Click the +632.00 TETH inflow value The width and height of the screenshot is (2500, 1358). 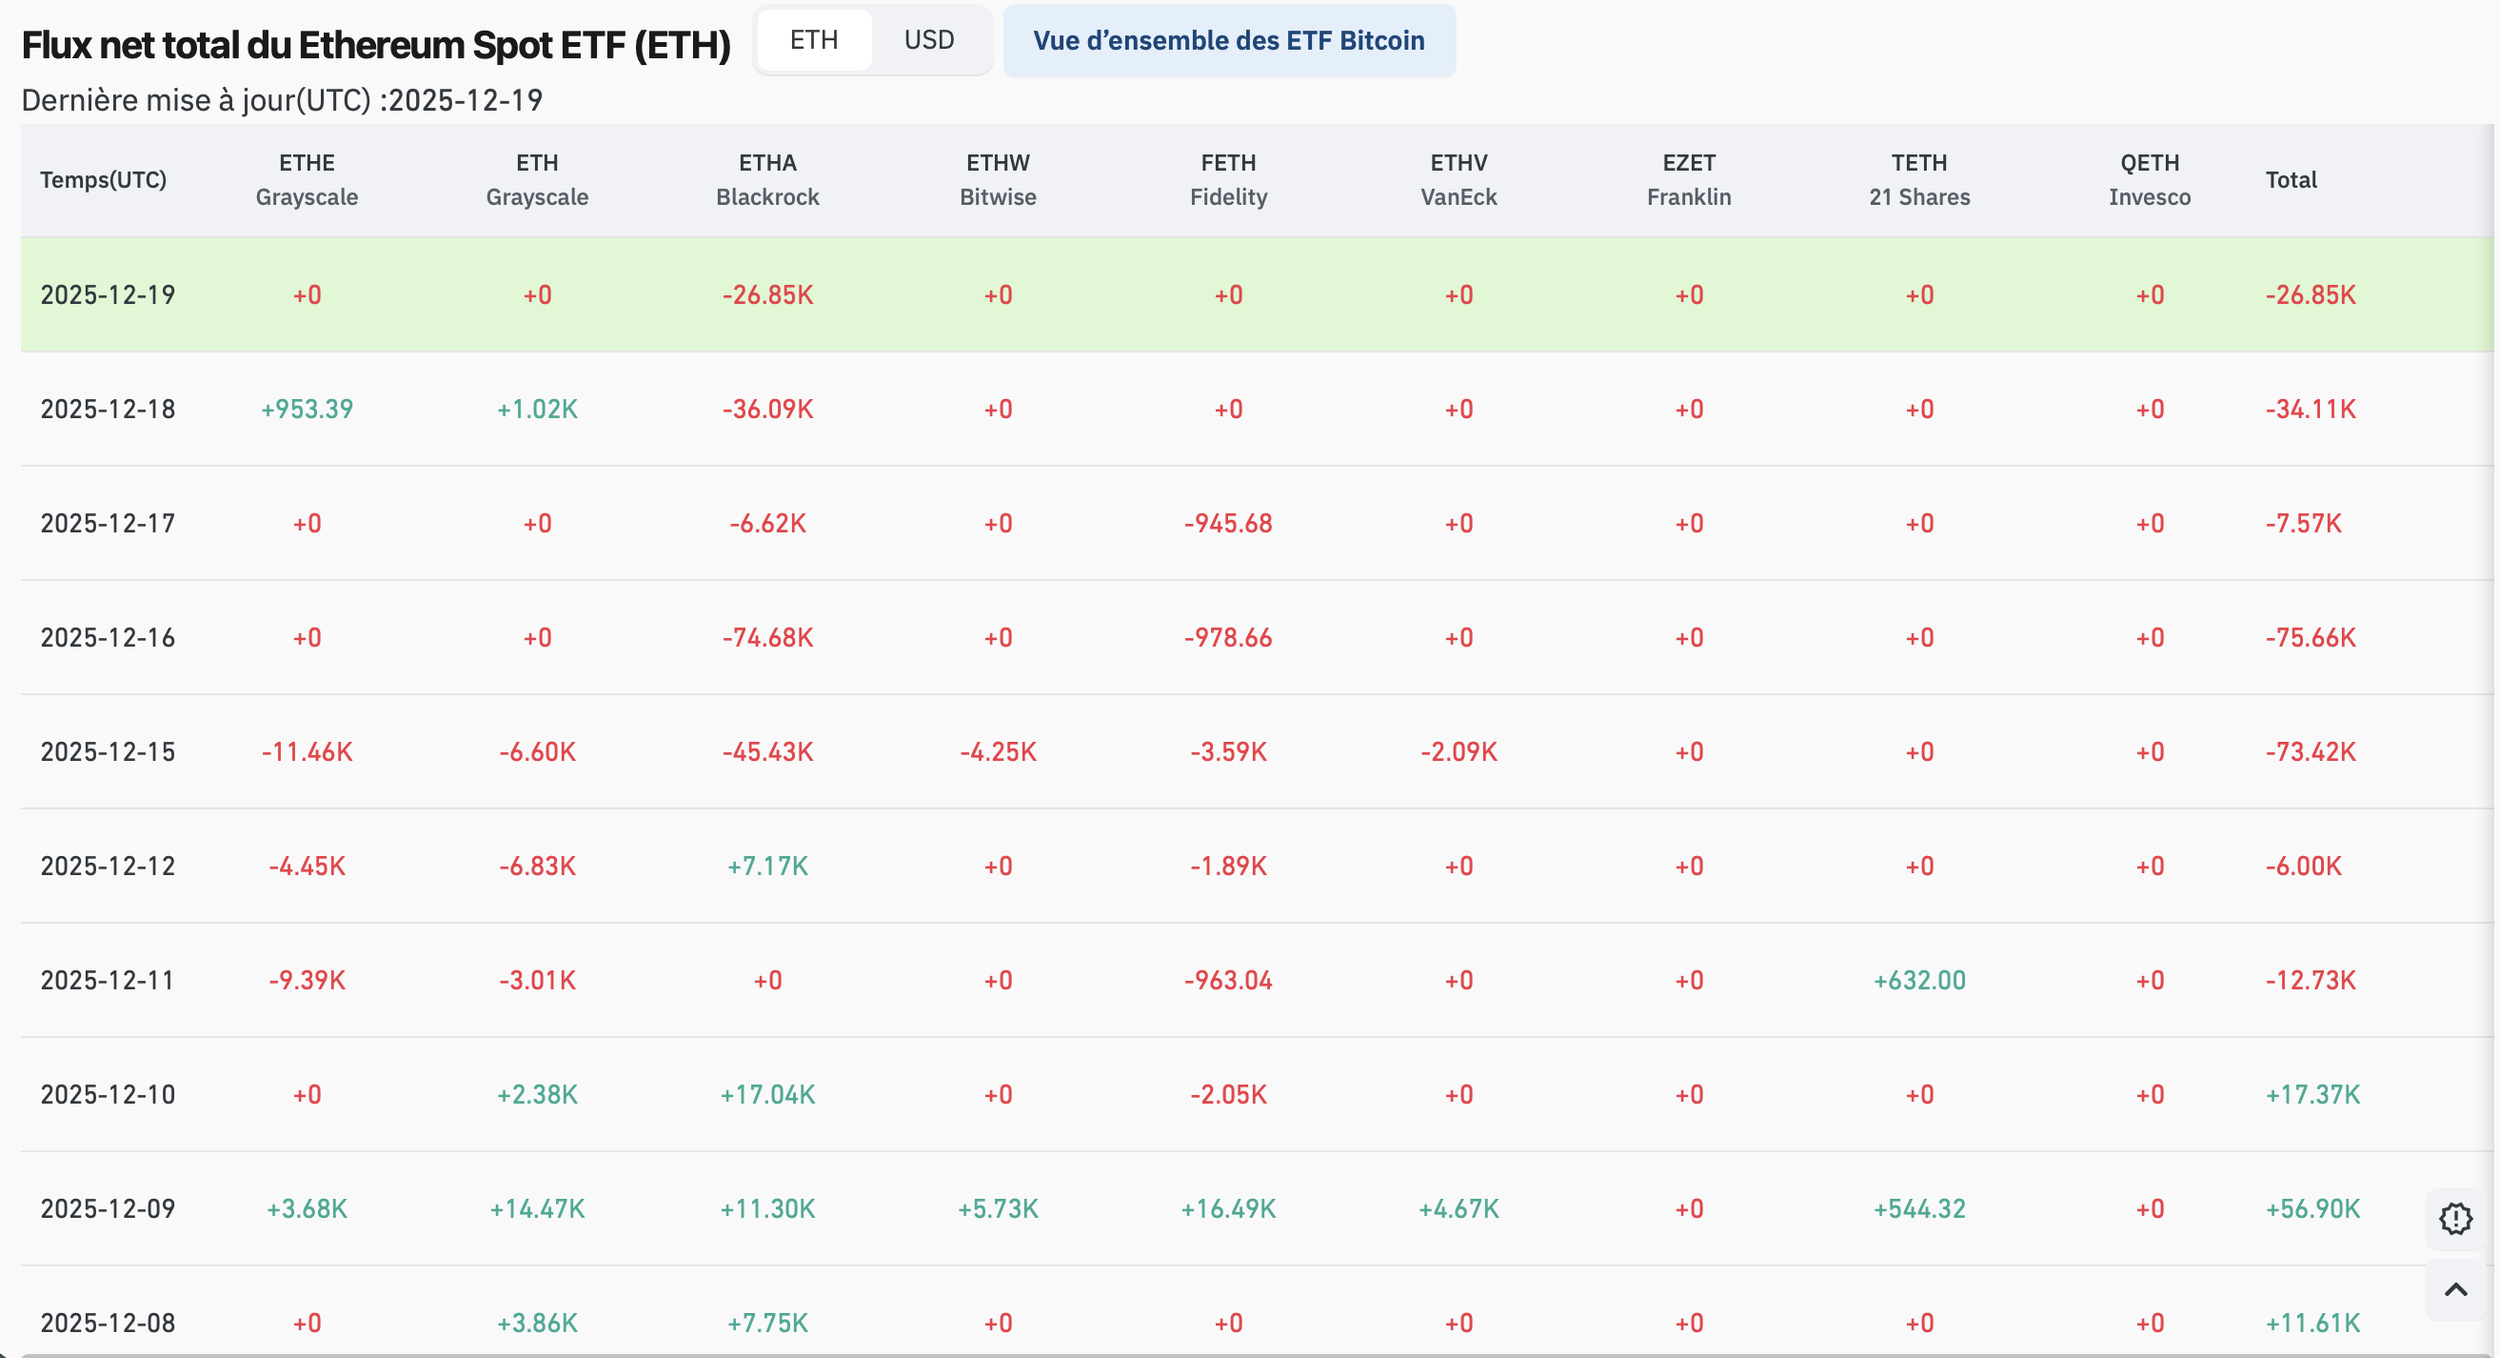point(1919,980)
